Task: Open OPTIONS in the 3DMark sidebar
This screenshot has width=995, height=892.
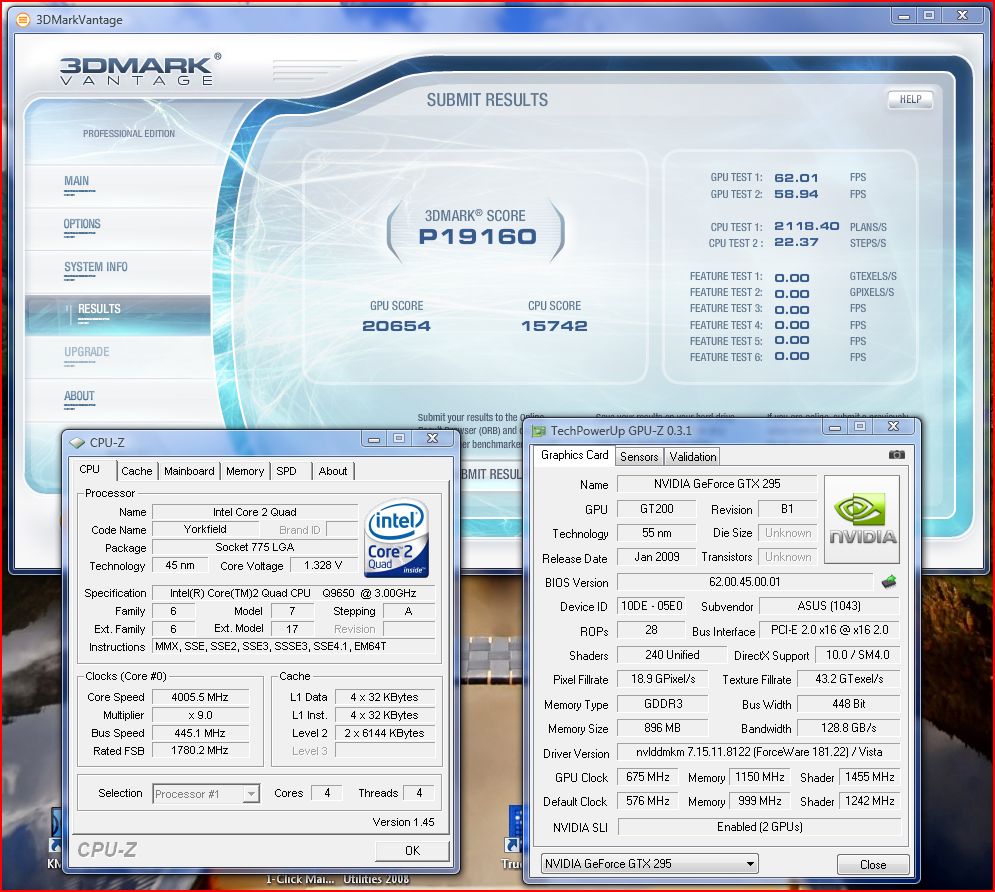Action: pos(82,224)
